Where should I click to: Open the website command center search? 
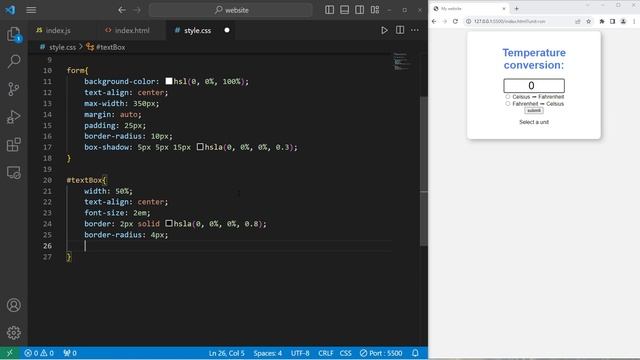231,10
